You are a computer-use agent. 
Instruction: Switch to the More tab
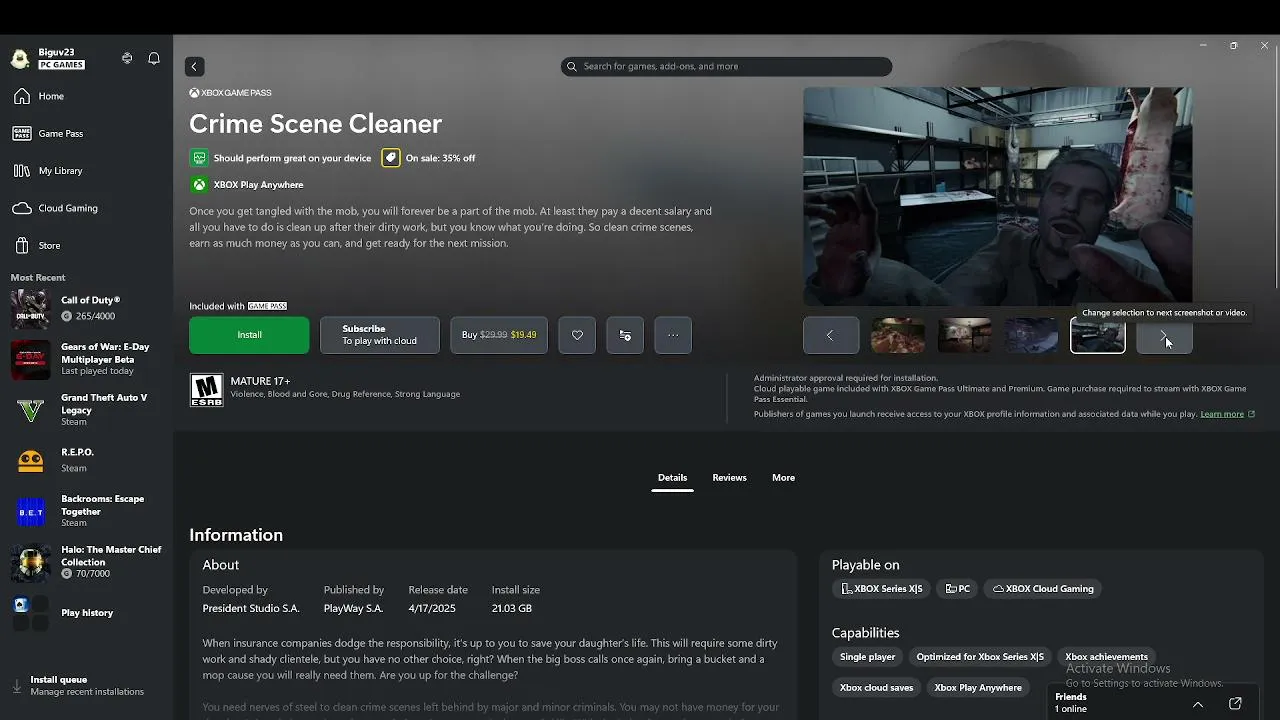click(783, 478)
